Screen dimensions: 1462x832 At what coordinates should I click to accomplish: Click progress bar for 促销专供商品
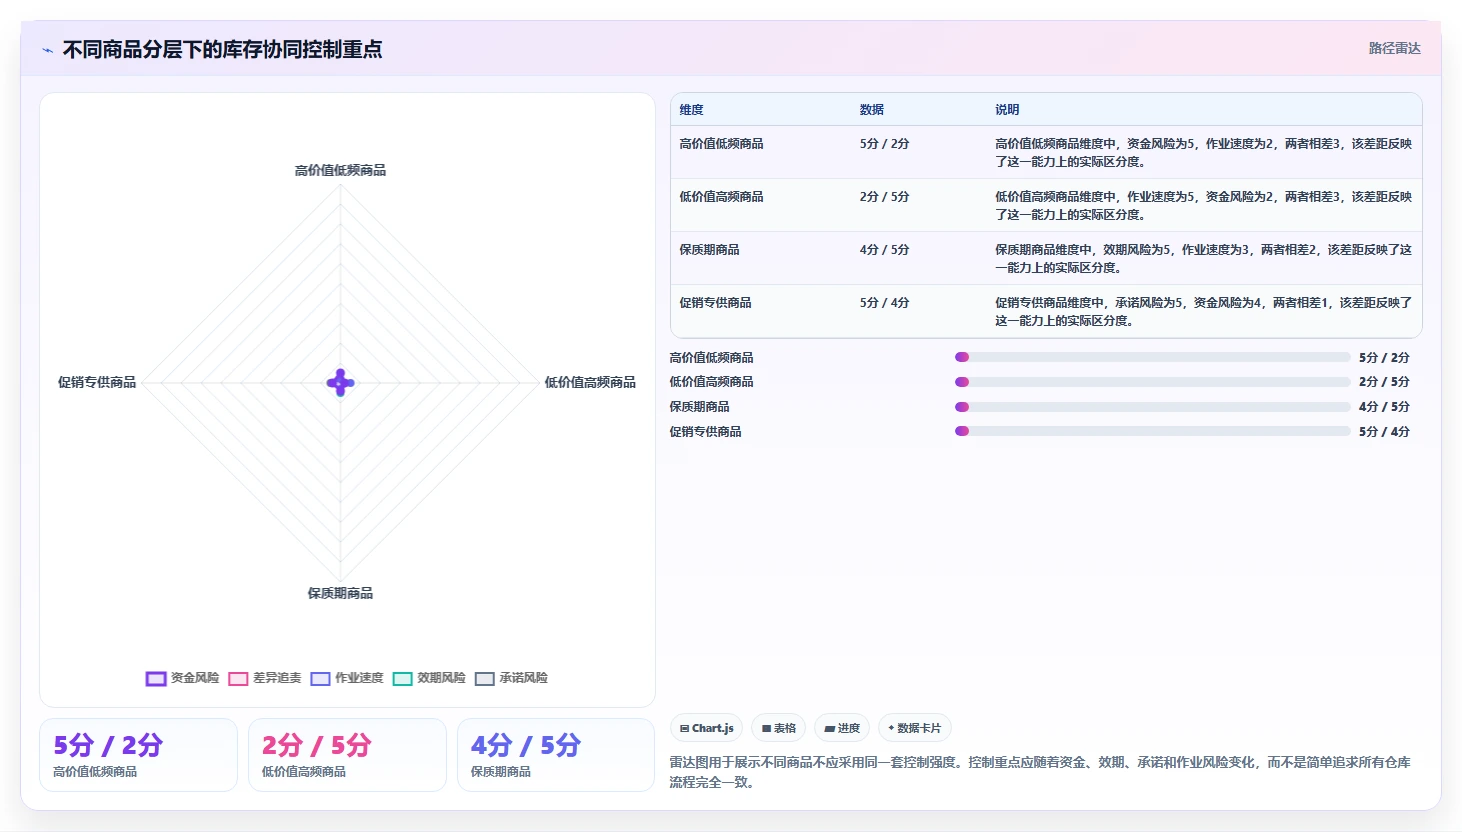[1152, 431]
